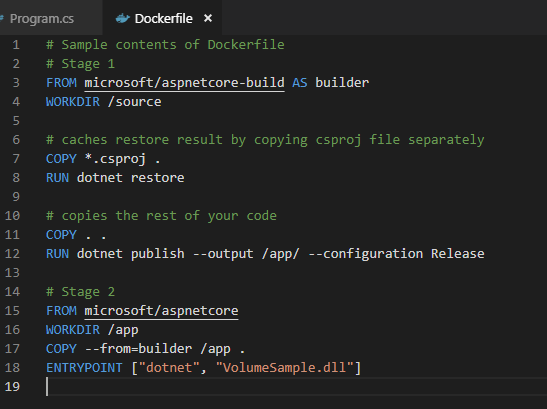Click line number 12 in the gutter
This screenshot has height=409, width=547.
coord(12,254)
